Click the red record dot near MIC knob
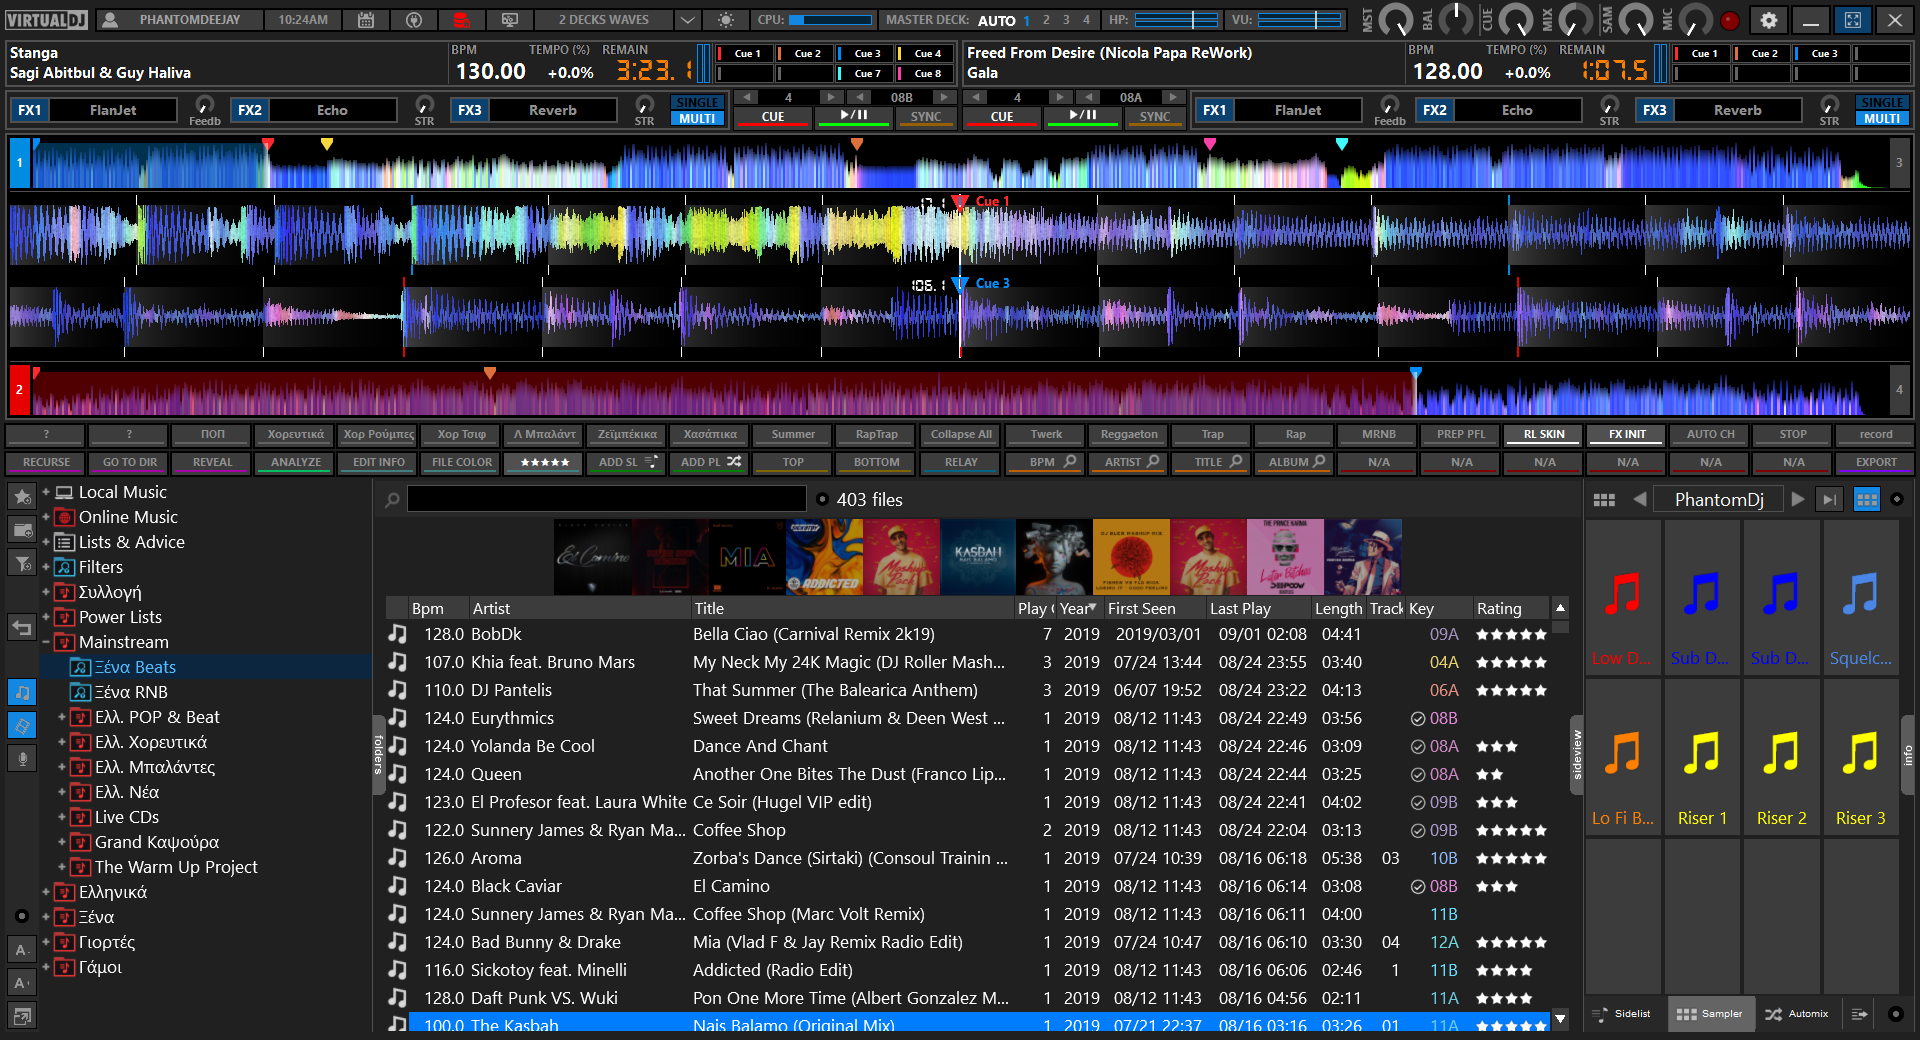Image resolution: width=1920 pixels, height=1040 pixels. [1729, 20]
